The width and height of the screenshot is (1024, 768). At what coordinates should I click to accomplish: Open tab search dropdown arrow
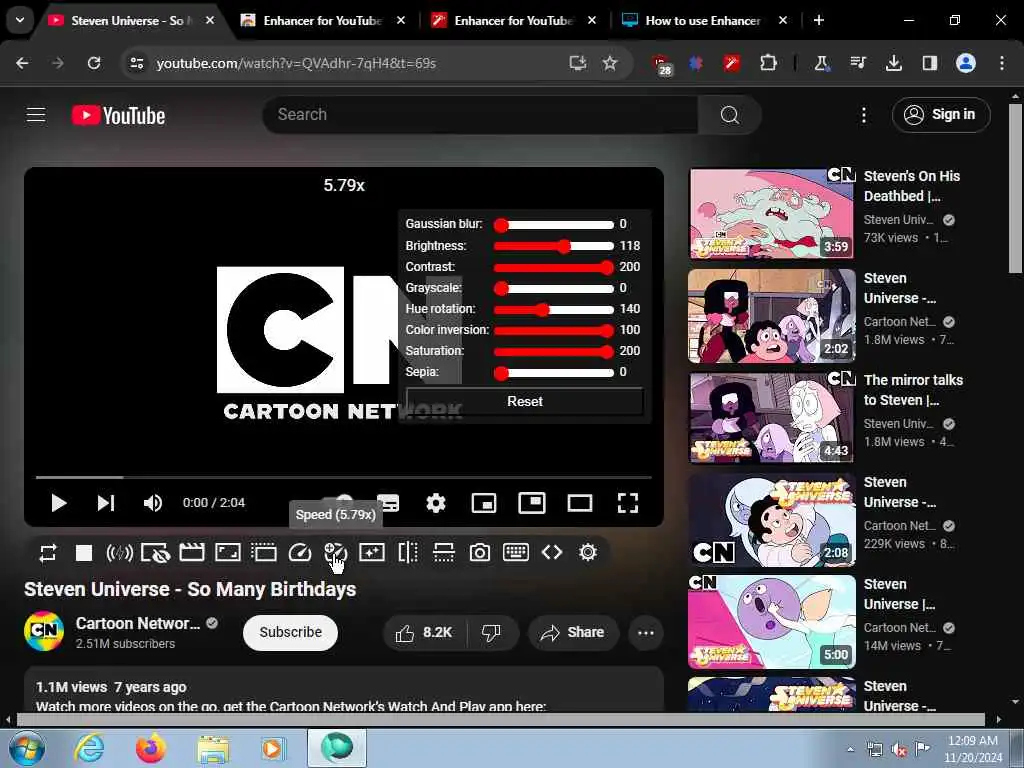[x=20, y=20]
